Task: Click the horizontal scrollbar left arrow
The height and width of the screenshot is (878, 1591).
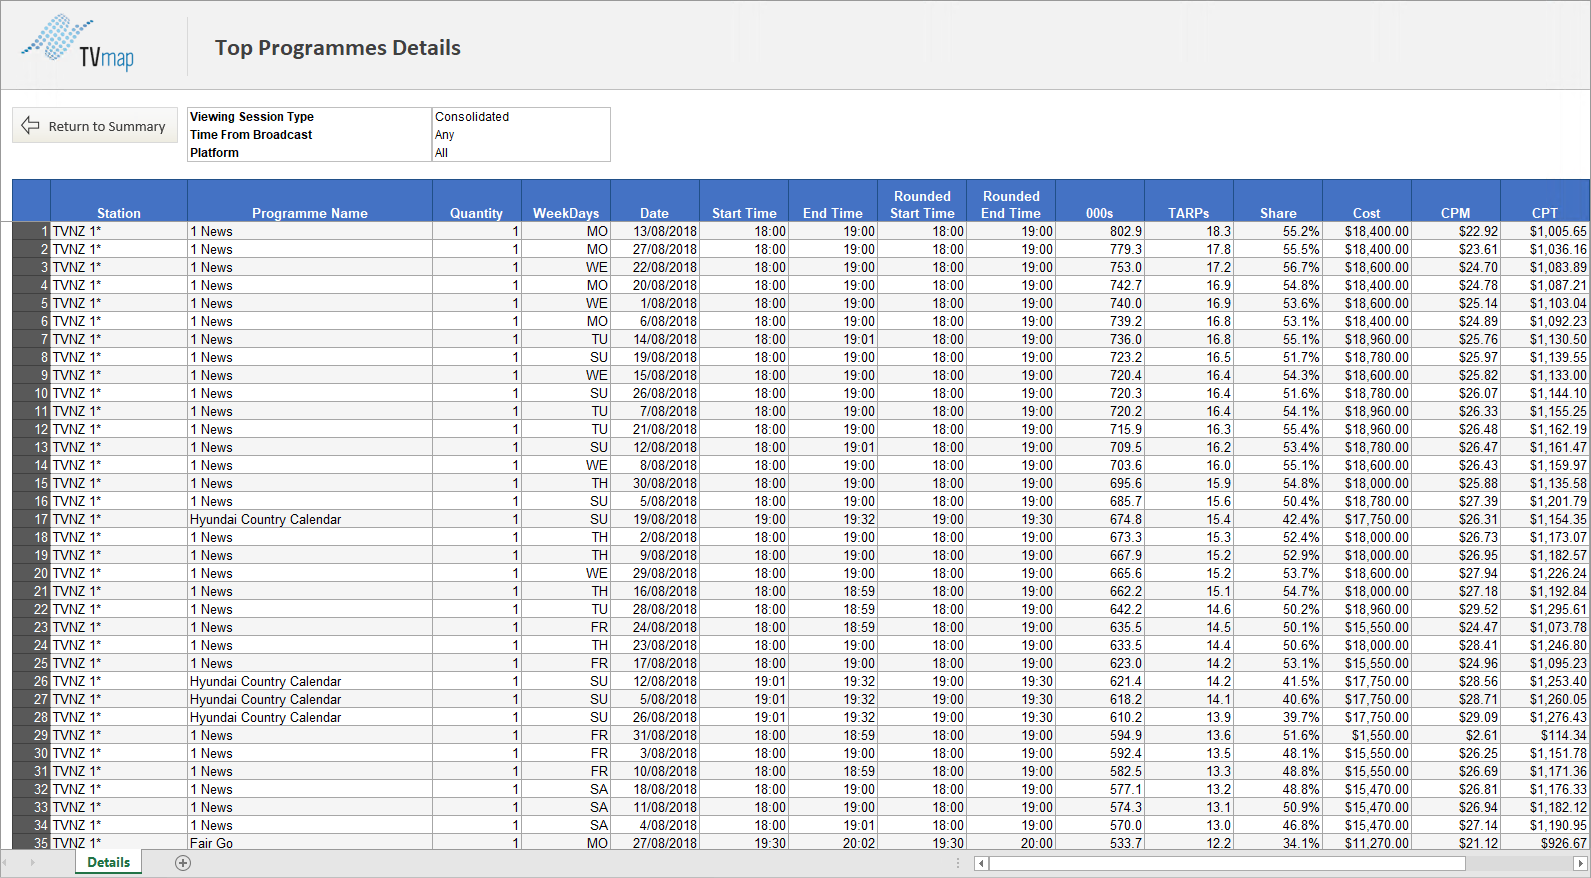Action: [x=981, y=863]
